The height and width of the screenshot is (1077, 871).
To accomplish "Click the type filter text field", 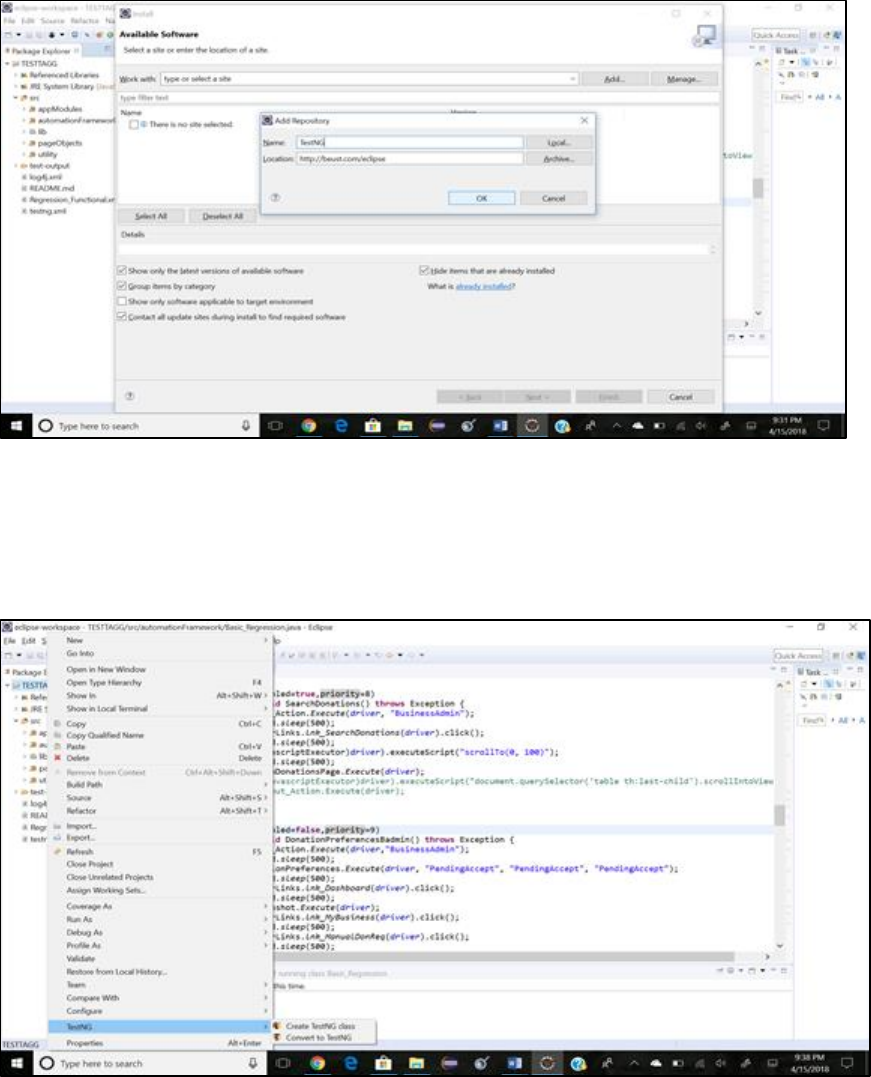I will (418, 98).
